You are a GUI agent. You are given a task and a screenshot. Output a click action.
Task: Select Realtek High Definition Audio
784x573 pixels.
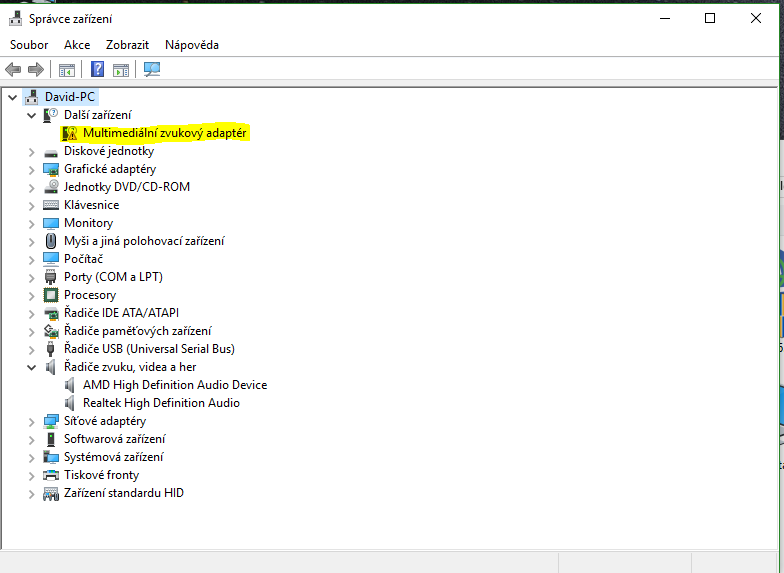tap(161, 403)
